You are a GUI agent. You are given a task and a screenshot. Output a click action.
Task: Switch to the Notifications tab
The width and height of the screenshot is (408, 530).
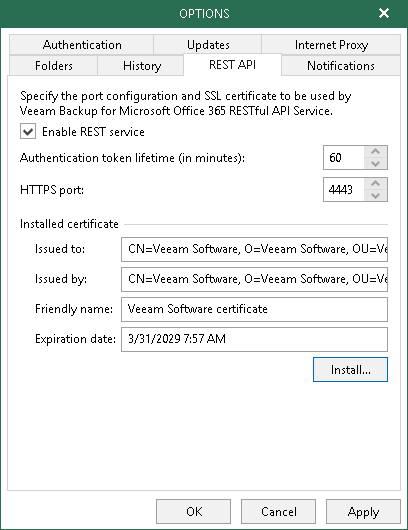tap(340, 66)
